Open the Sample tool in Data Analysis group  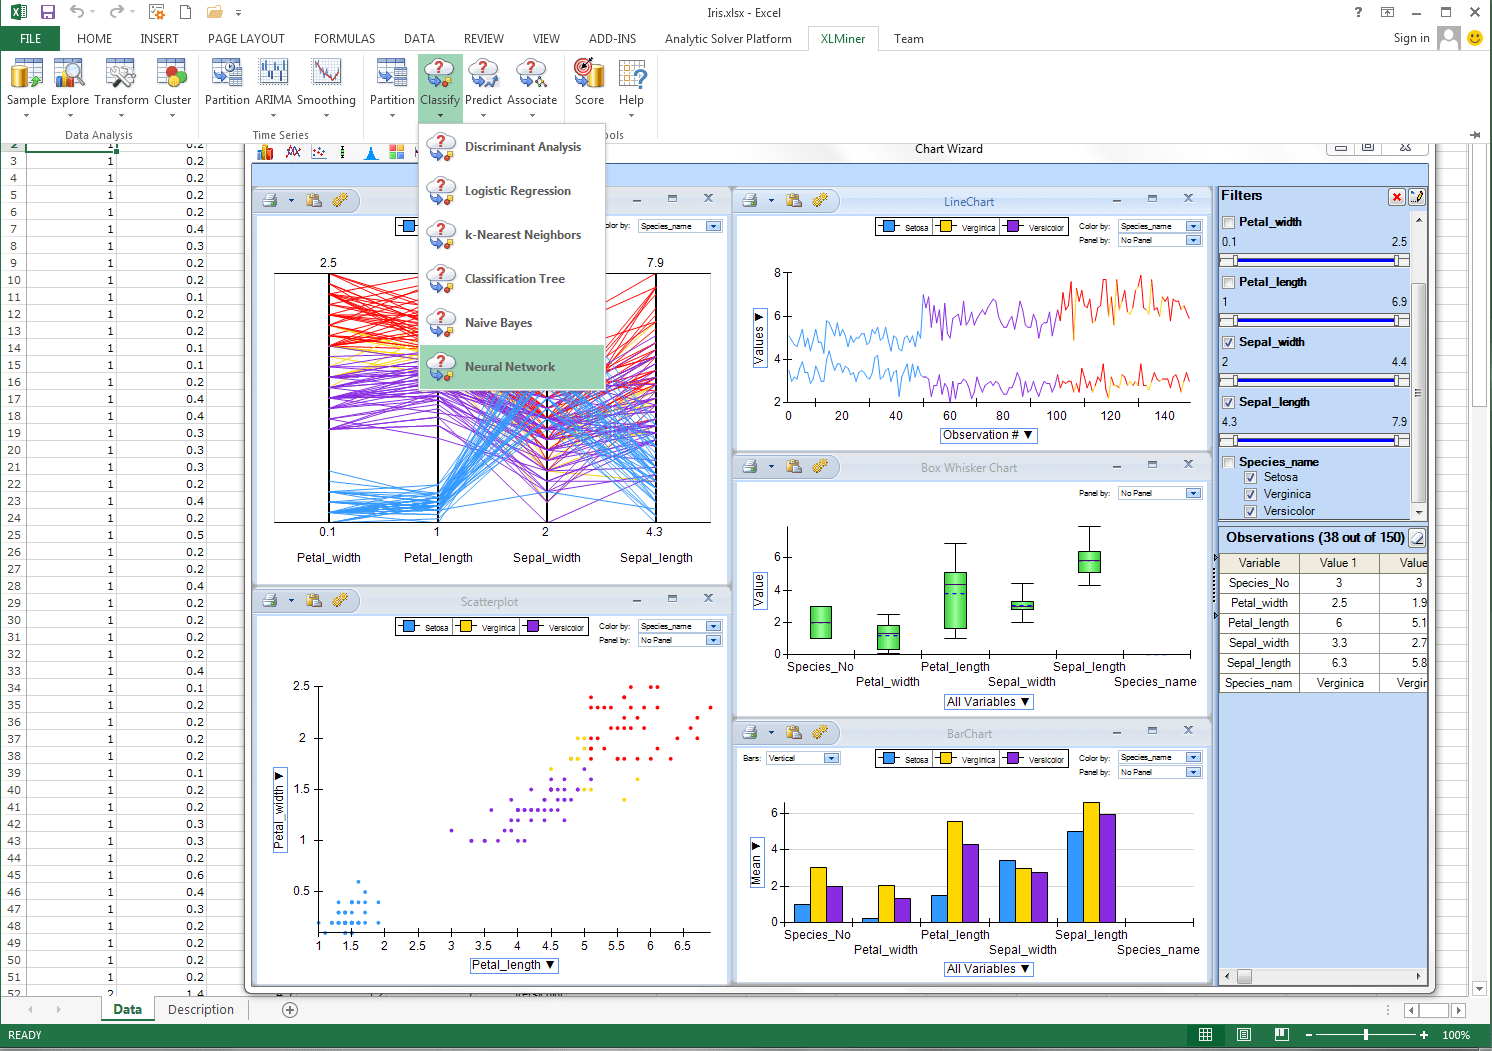pyautogui.click(x=26, y=80)
